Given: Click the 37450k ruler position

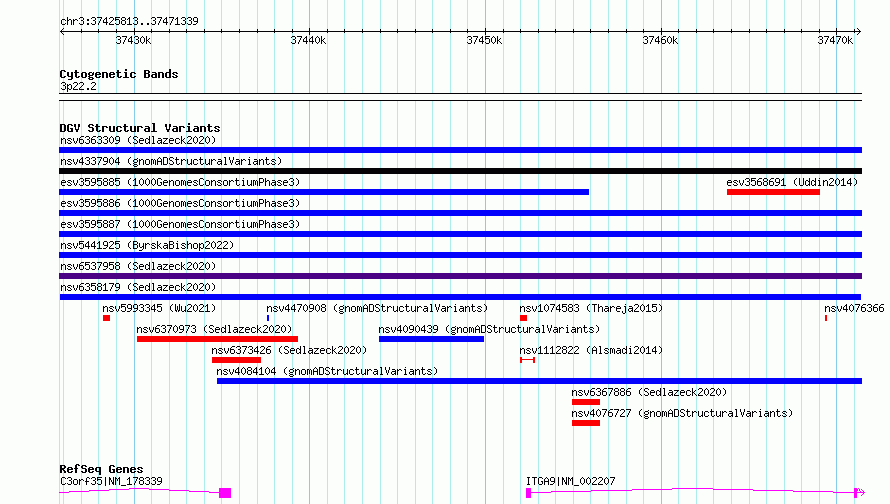Looking at the screenshot, I should (484, 40).
